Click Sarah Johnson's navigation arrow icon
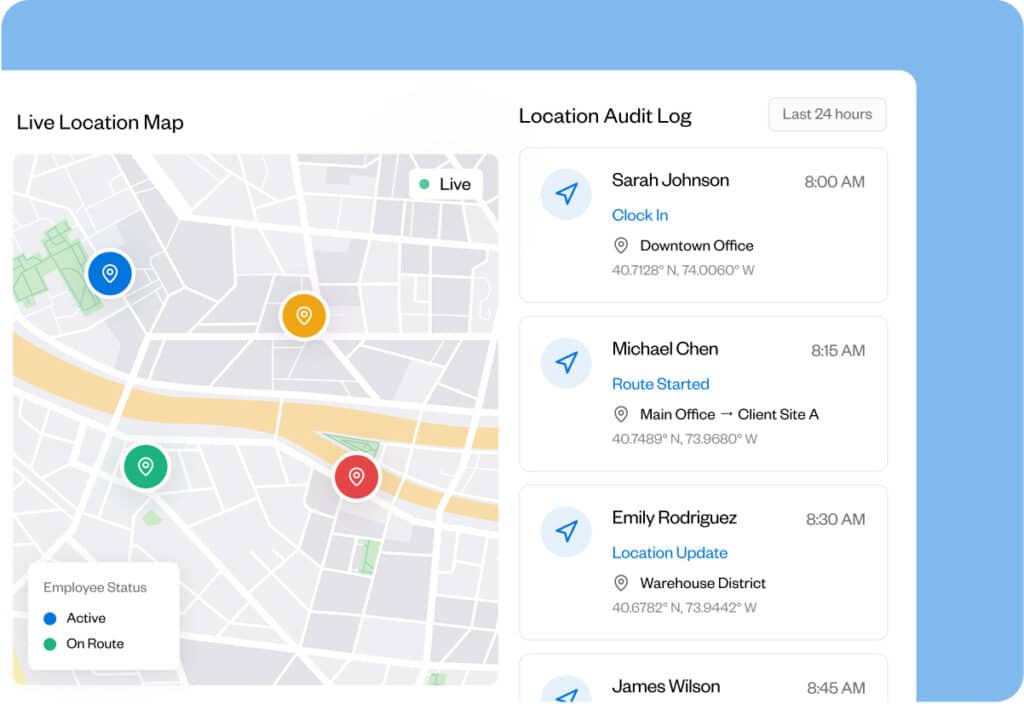The height and width of the screenshot is (704, 1024). pyautogui.click(x=567, y=194)
